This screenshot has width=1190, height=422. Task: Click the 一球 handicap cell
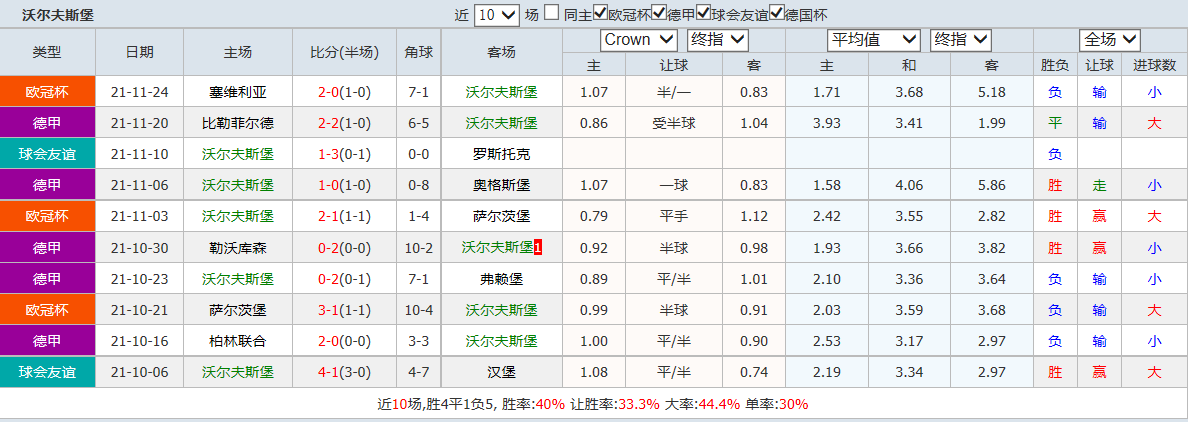tap(673, 185)
